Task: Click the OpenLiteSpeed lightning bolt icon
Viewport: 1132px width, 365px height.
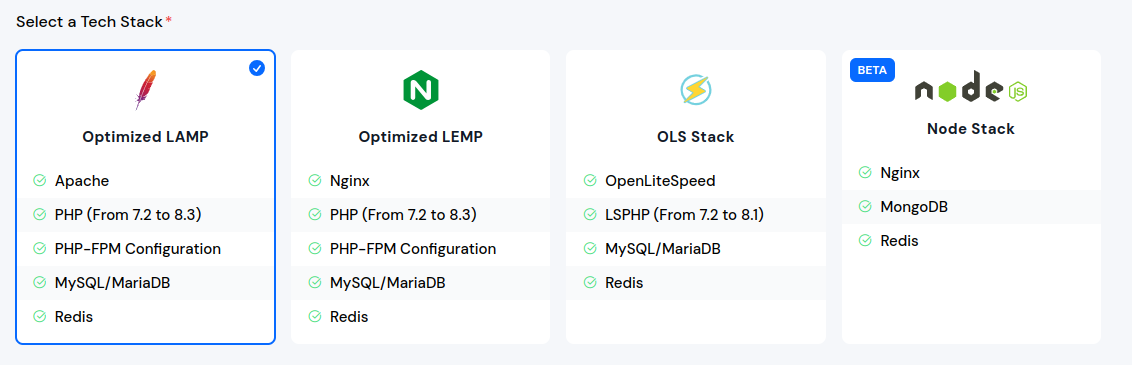Action: (696, 90)
